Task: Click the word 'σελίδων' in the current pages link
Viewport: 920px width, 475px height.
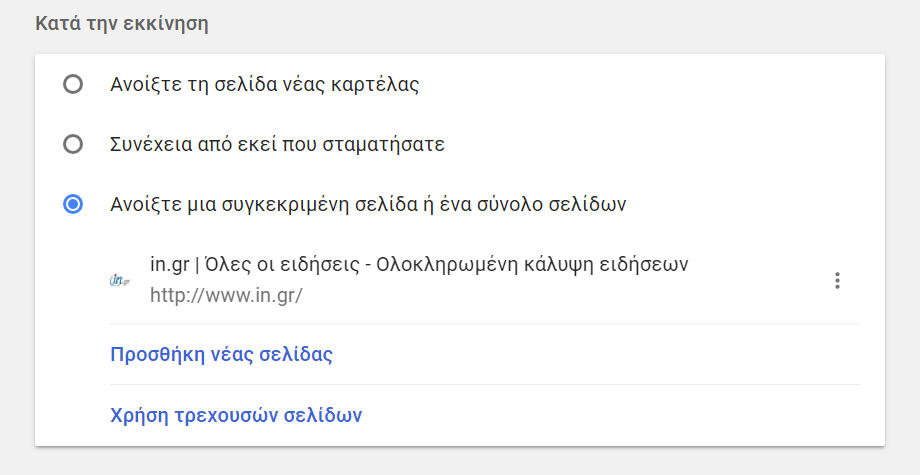Action: 323,415
